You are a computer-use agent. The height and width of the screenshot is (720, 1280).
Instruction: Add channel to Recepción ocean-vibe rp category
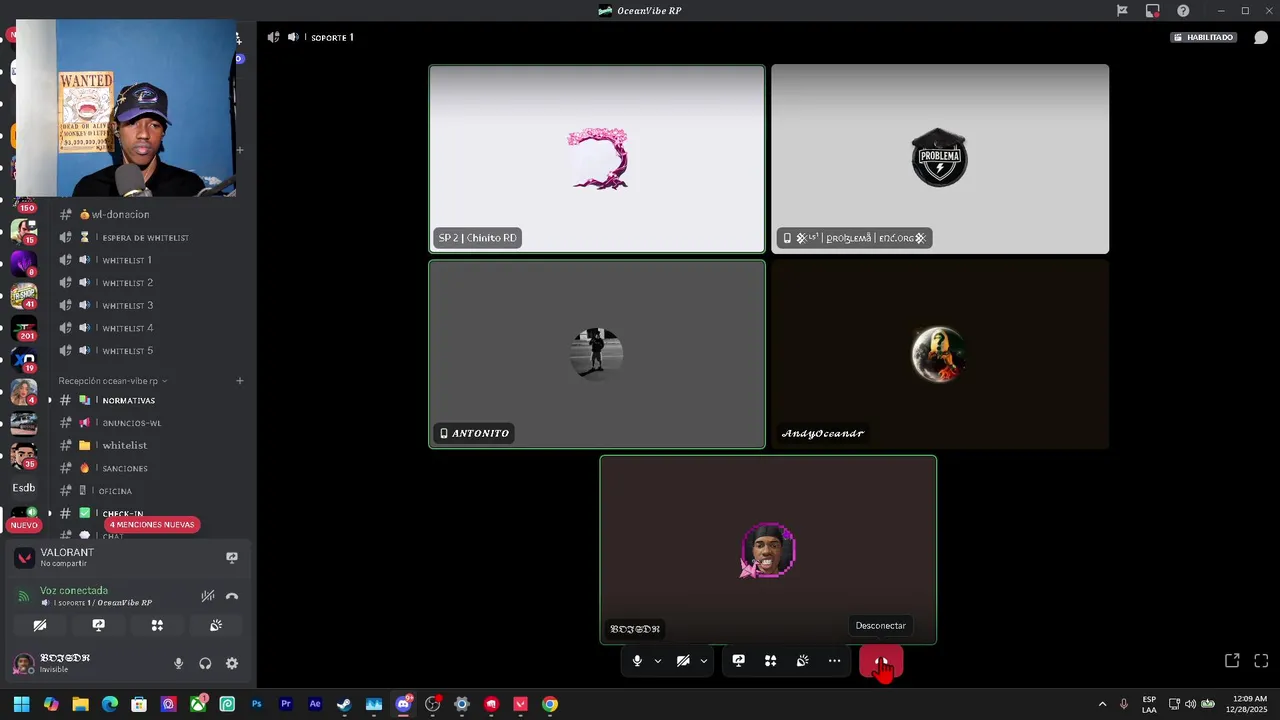(x=240, y=381)
